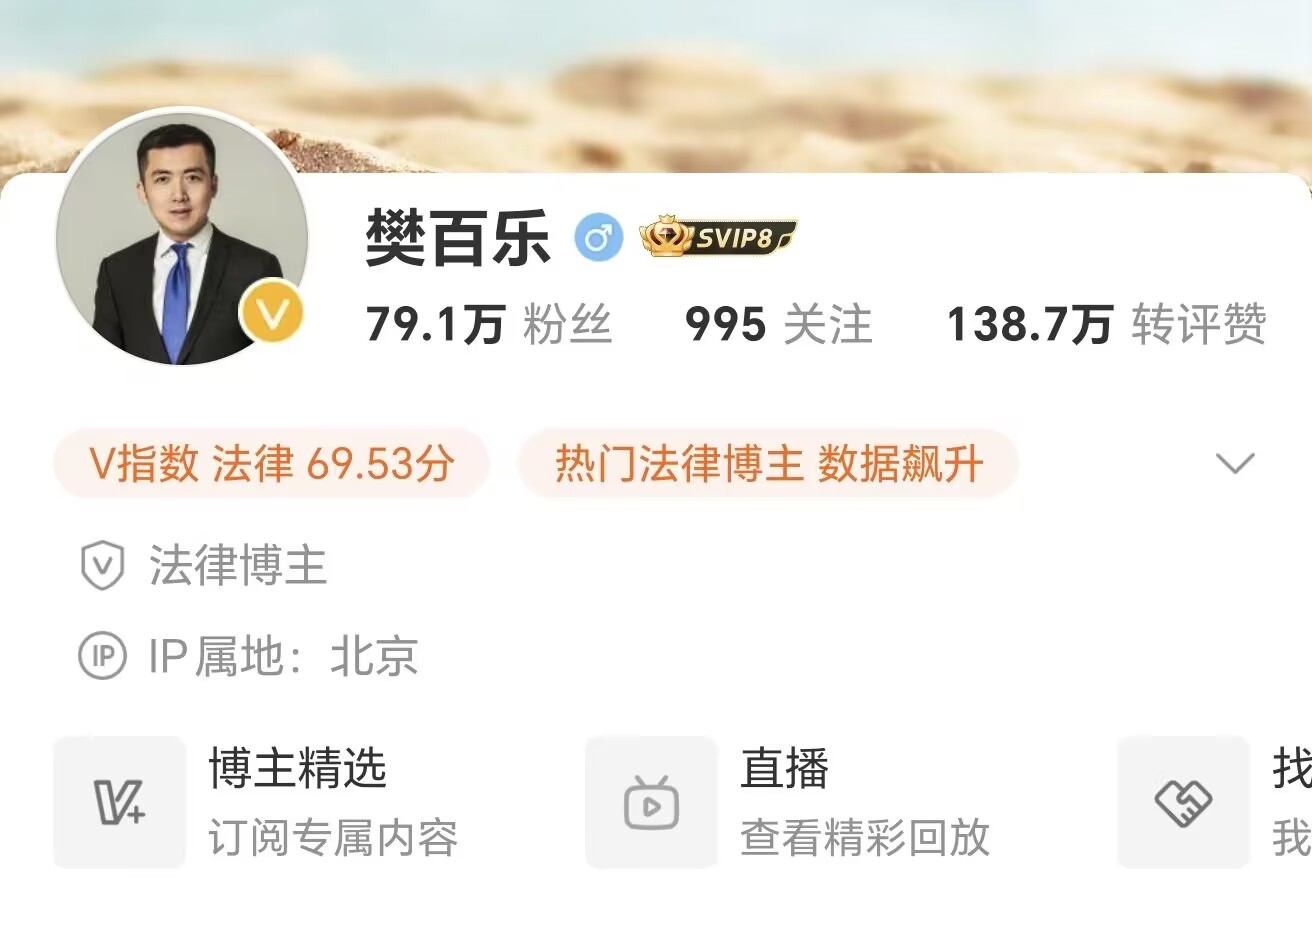Tap the 热门法律博主 数据飙升 tag
The image size is (1312, 944).
[x=768, y=463]
